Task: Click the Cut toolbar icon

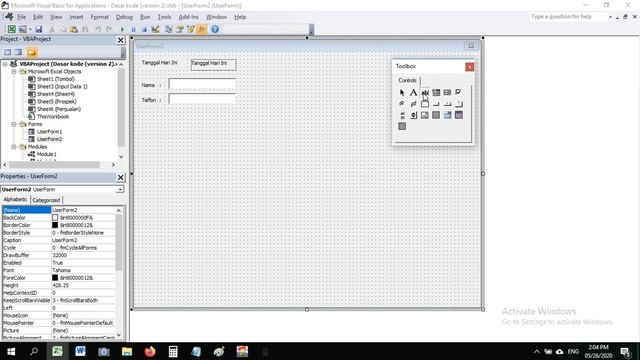Action: 52,29
